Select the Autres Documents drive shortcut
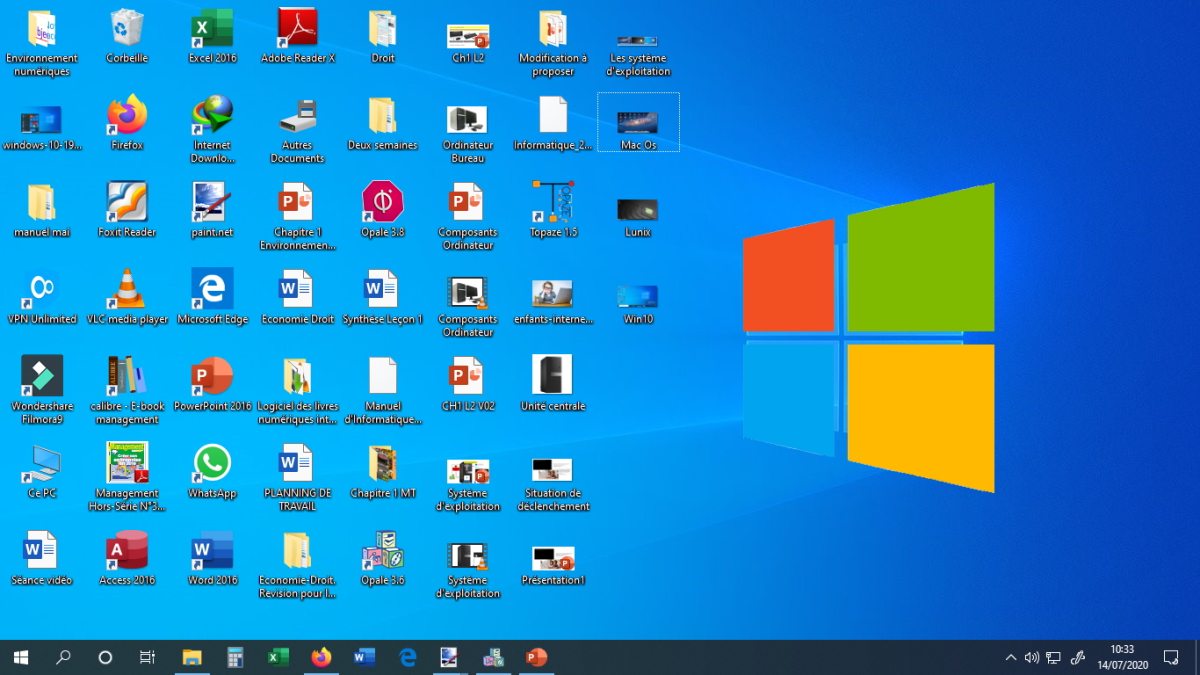1200x675 pixels. (297, 130)
